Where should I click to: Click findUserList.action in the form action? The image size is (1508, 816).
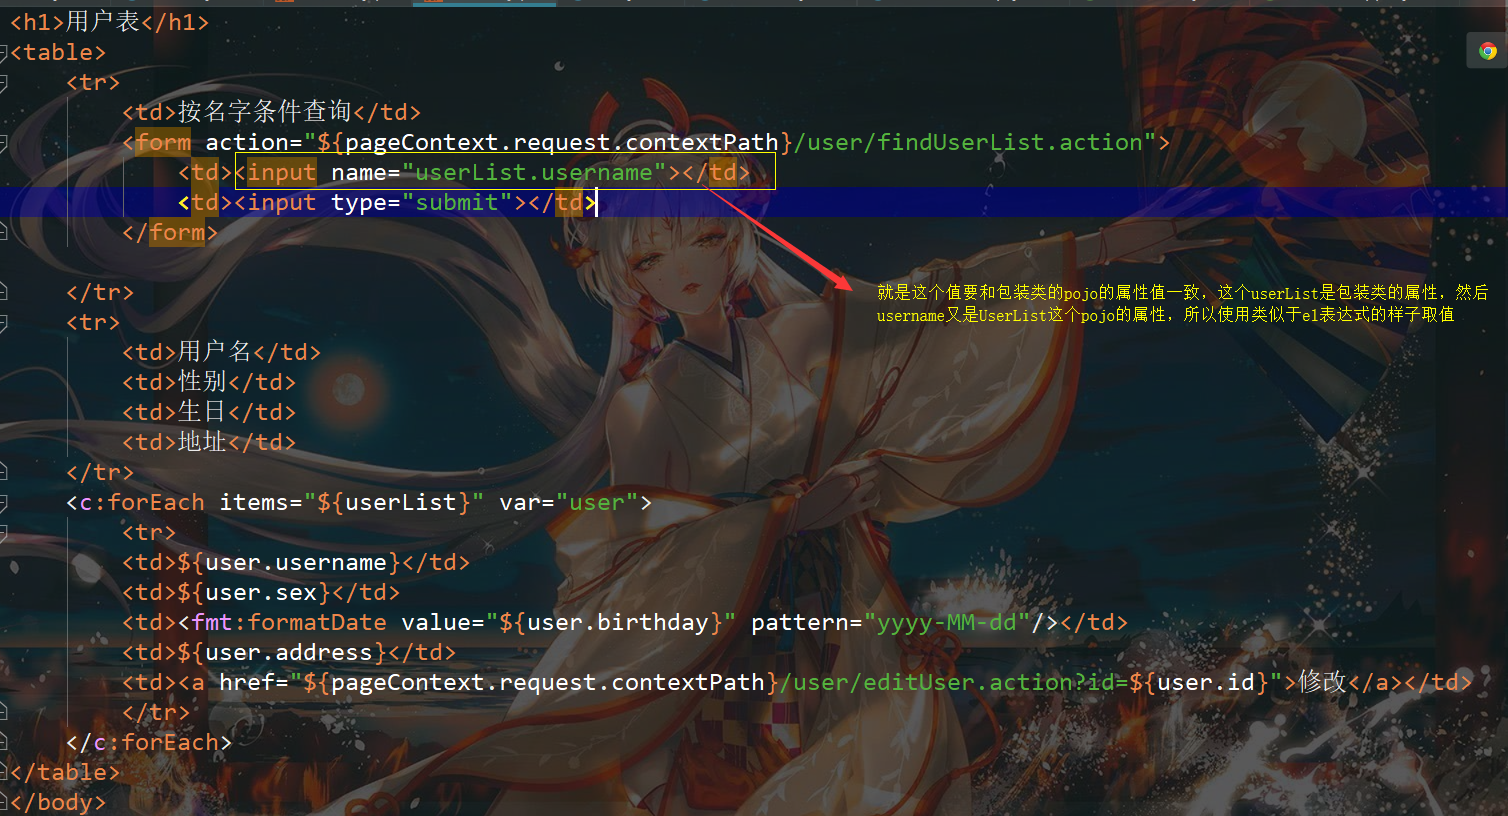coord(1010,142)
